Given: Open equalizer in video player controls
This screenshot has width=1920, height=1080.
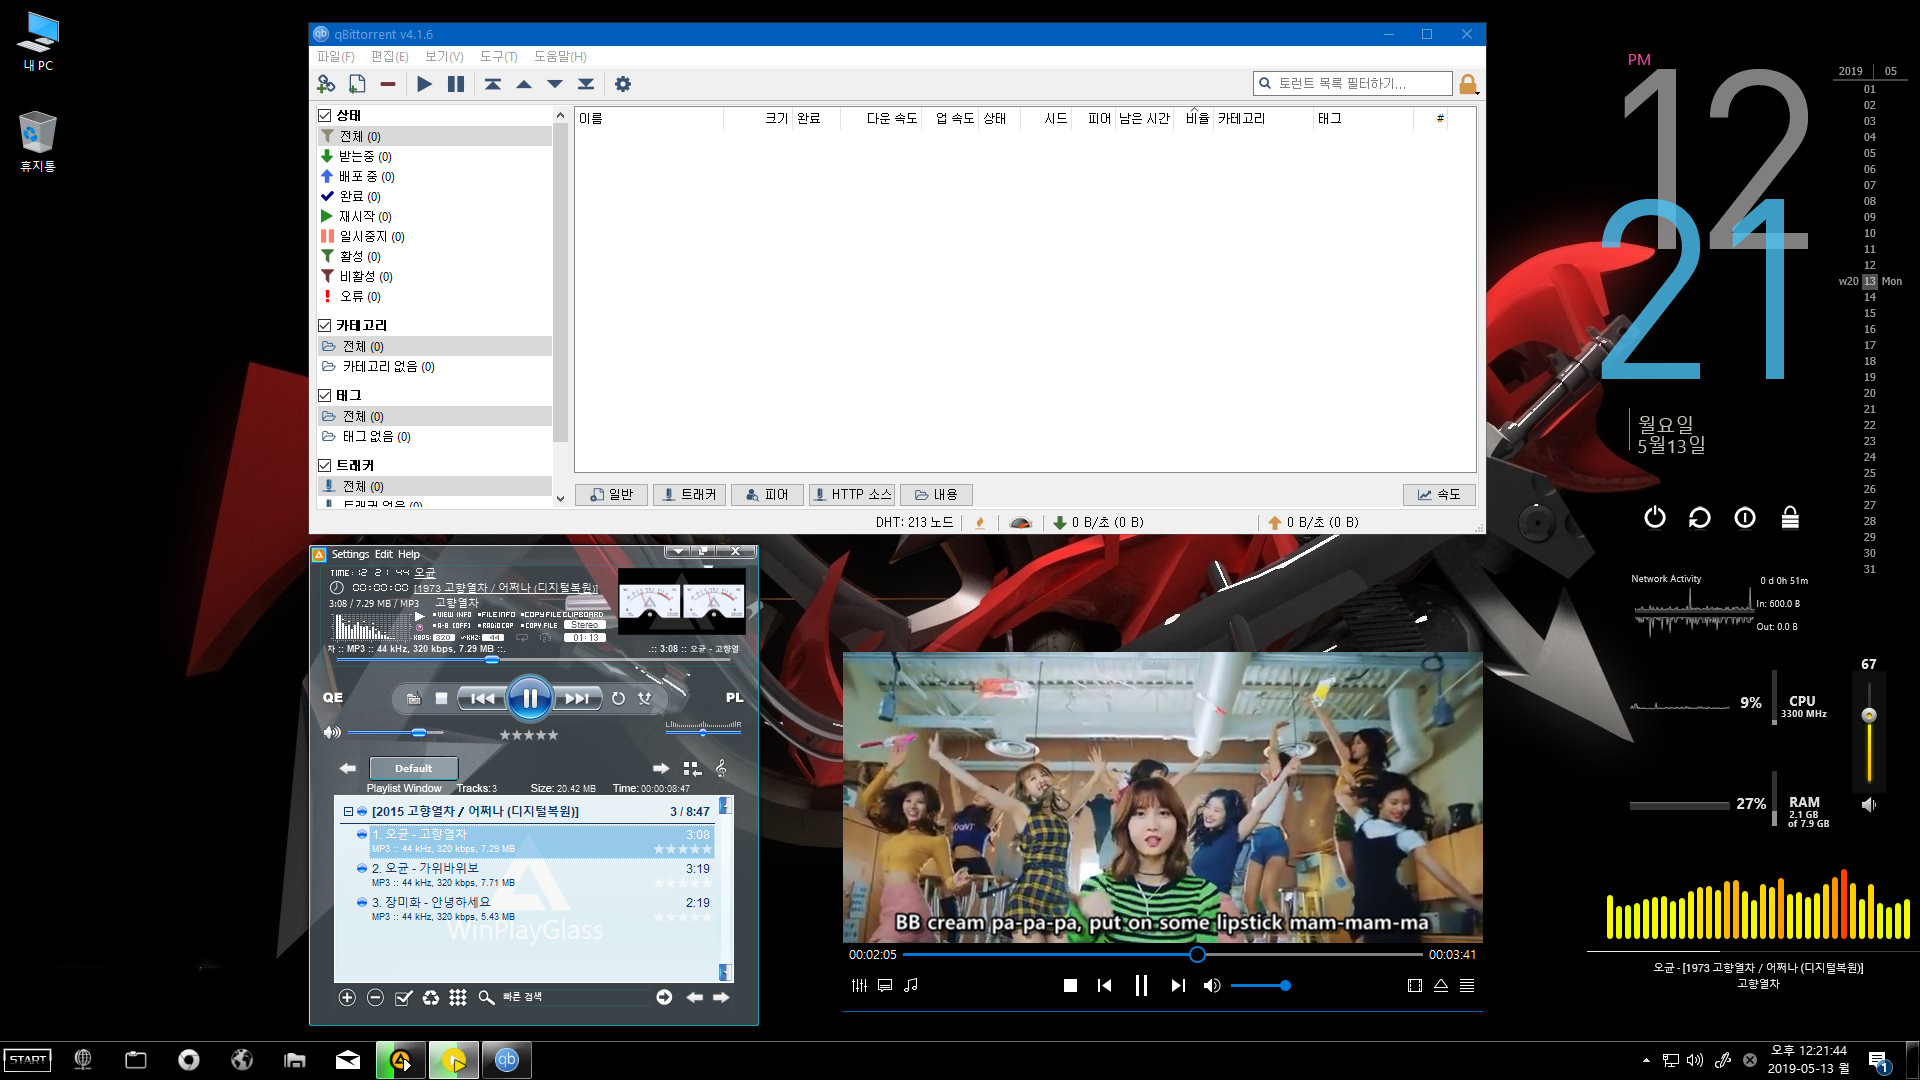Looking at the screenshot, I should (859, 985).
